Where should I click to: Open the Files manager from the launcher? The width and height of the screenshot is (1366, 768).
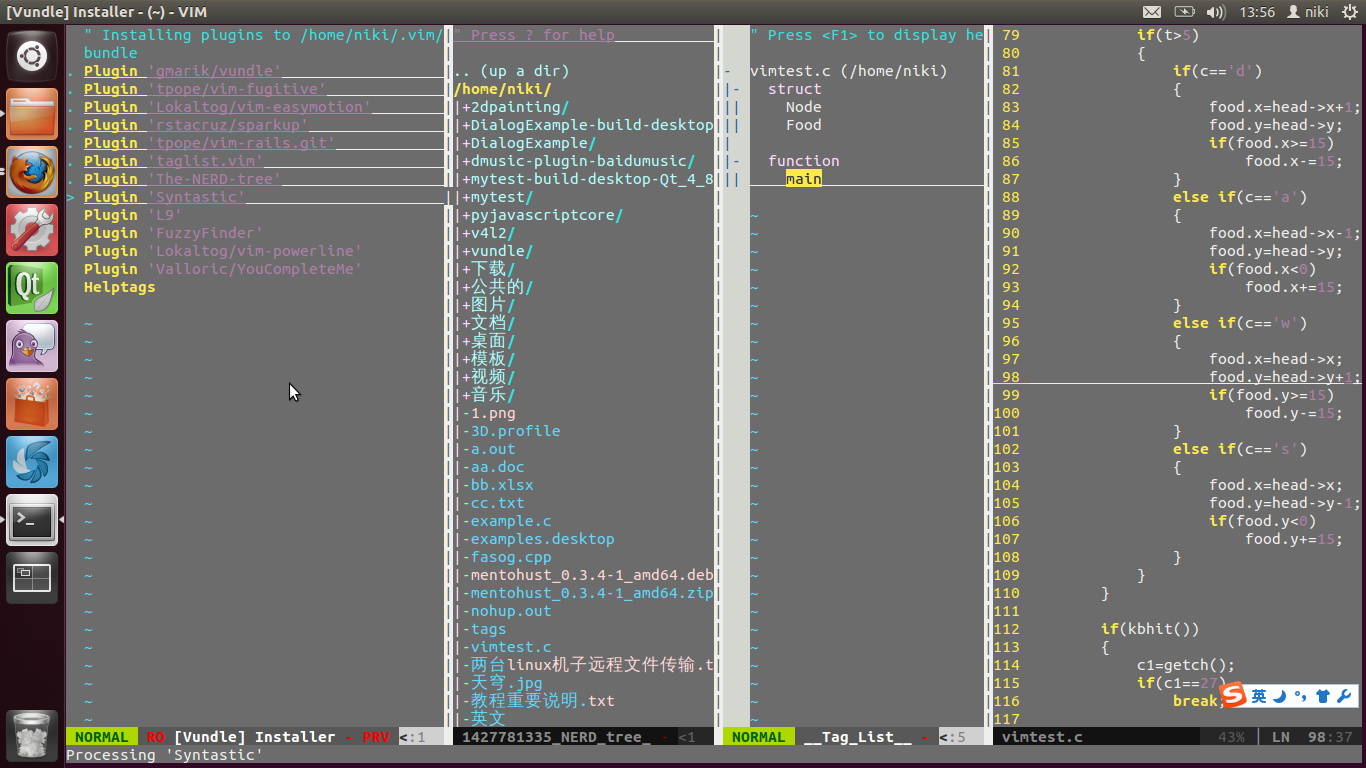click(32, 114)
